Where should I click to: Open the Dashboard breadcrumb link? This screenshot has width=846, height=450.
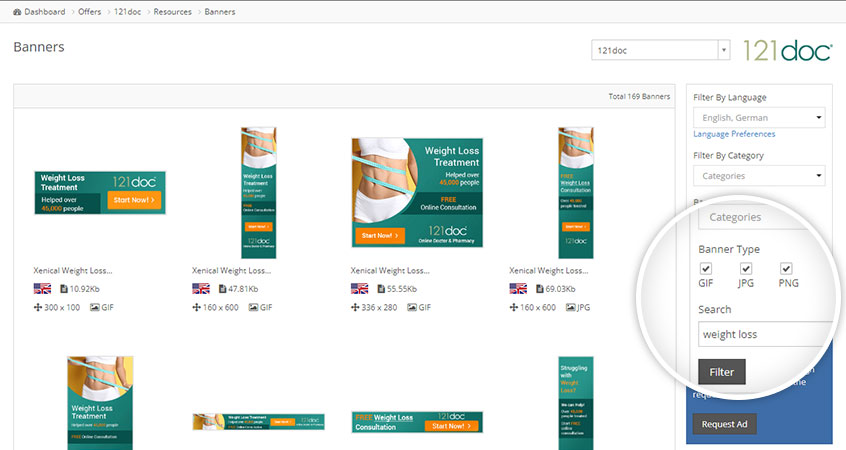tap(44, 11)
